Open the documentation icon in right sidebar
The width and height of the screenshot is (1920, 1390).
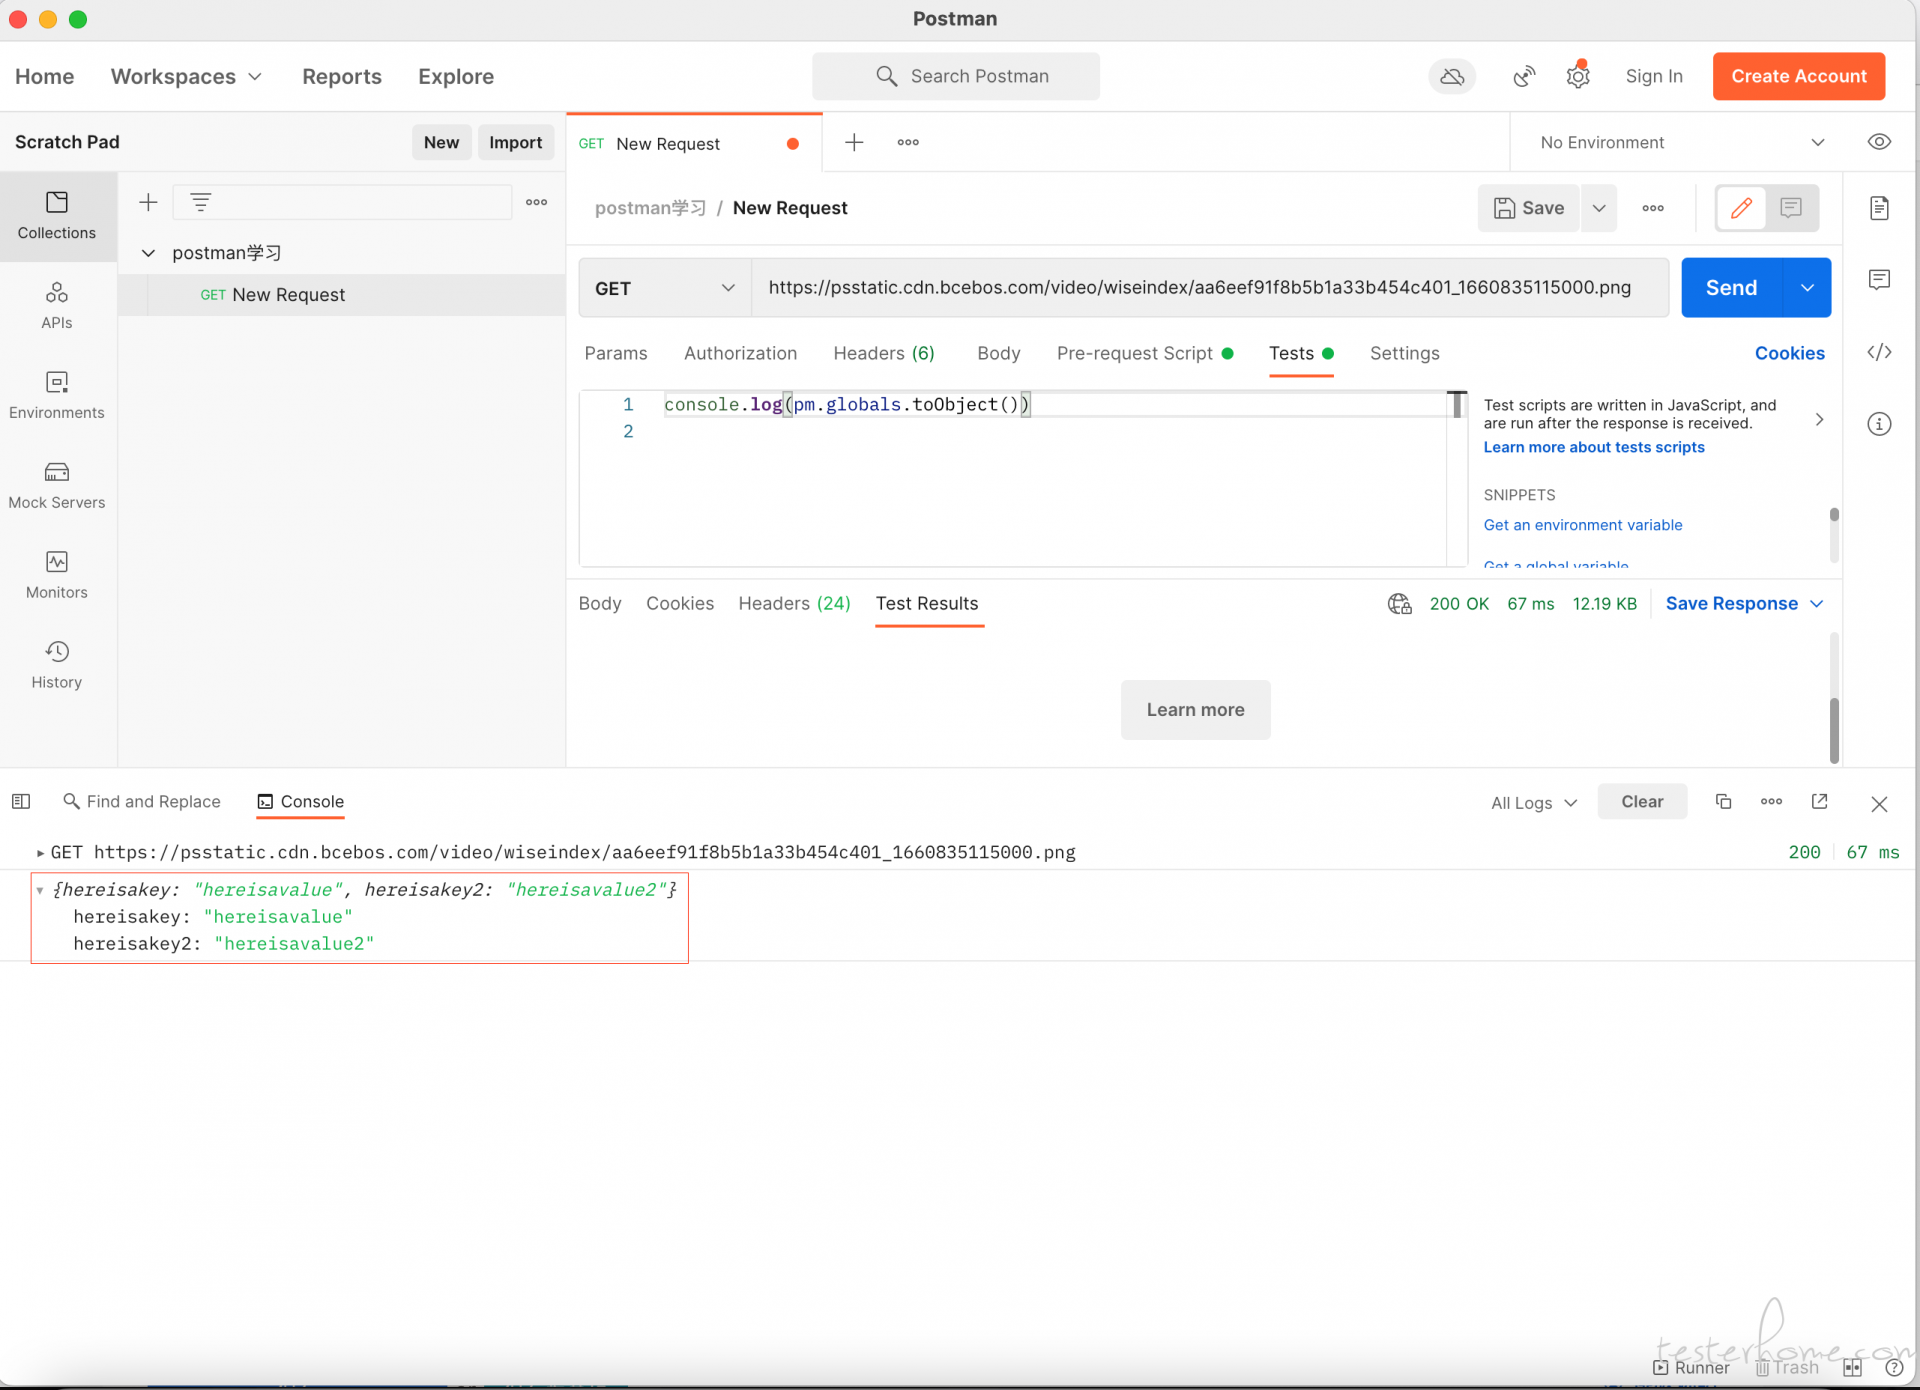1879,208
